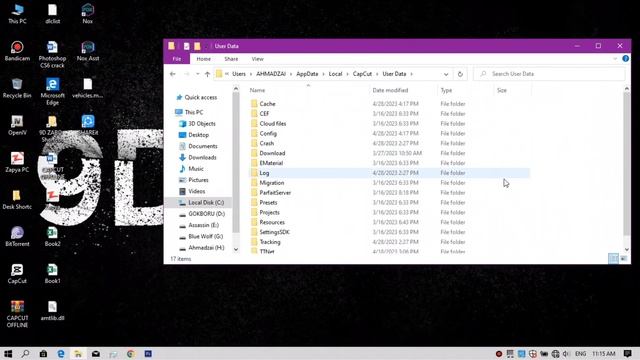Switch to large icons view button
Viewport: 640px width, 360px height.
click(624, 258)
